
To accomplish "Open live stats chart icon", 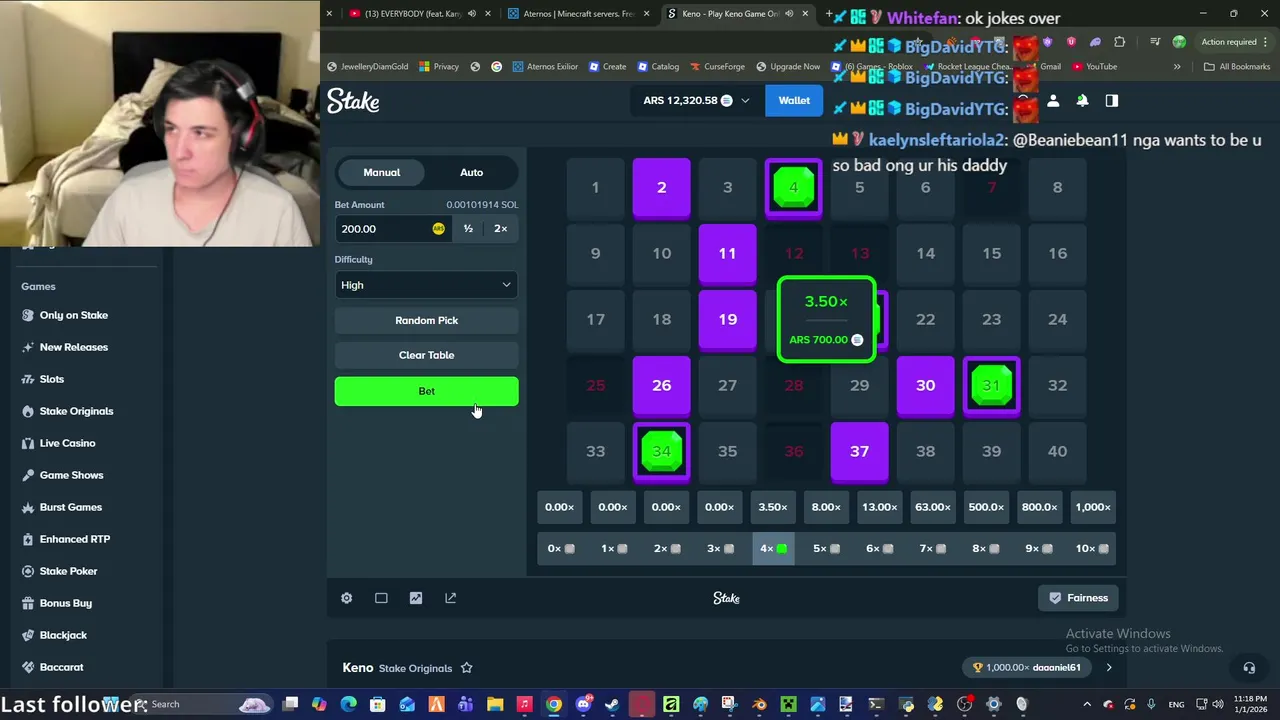I will [x=416, y=598].
